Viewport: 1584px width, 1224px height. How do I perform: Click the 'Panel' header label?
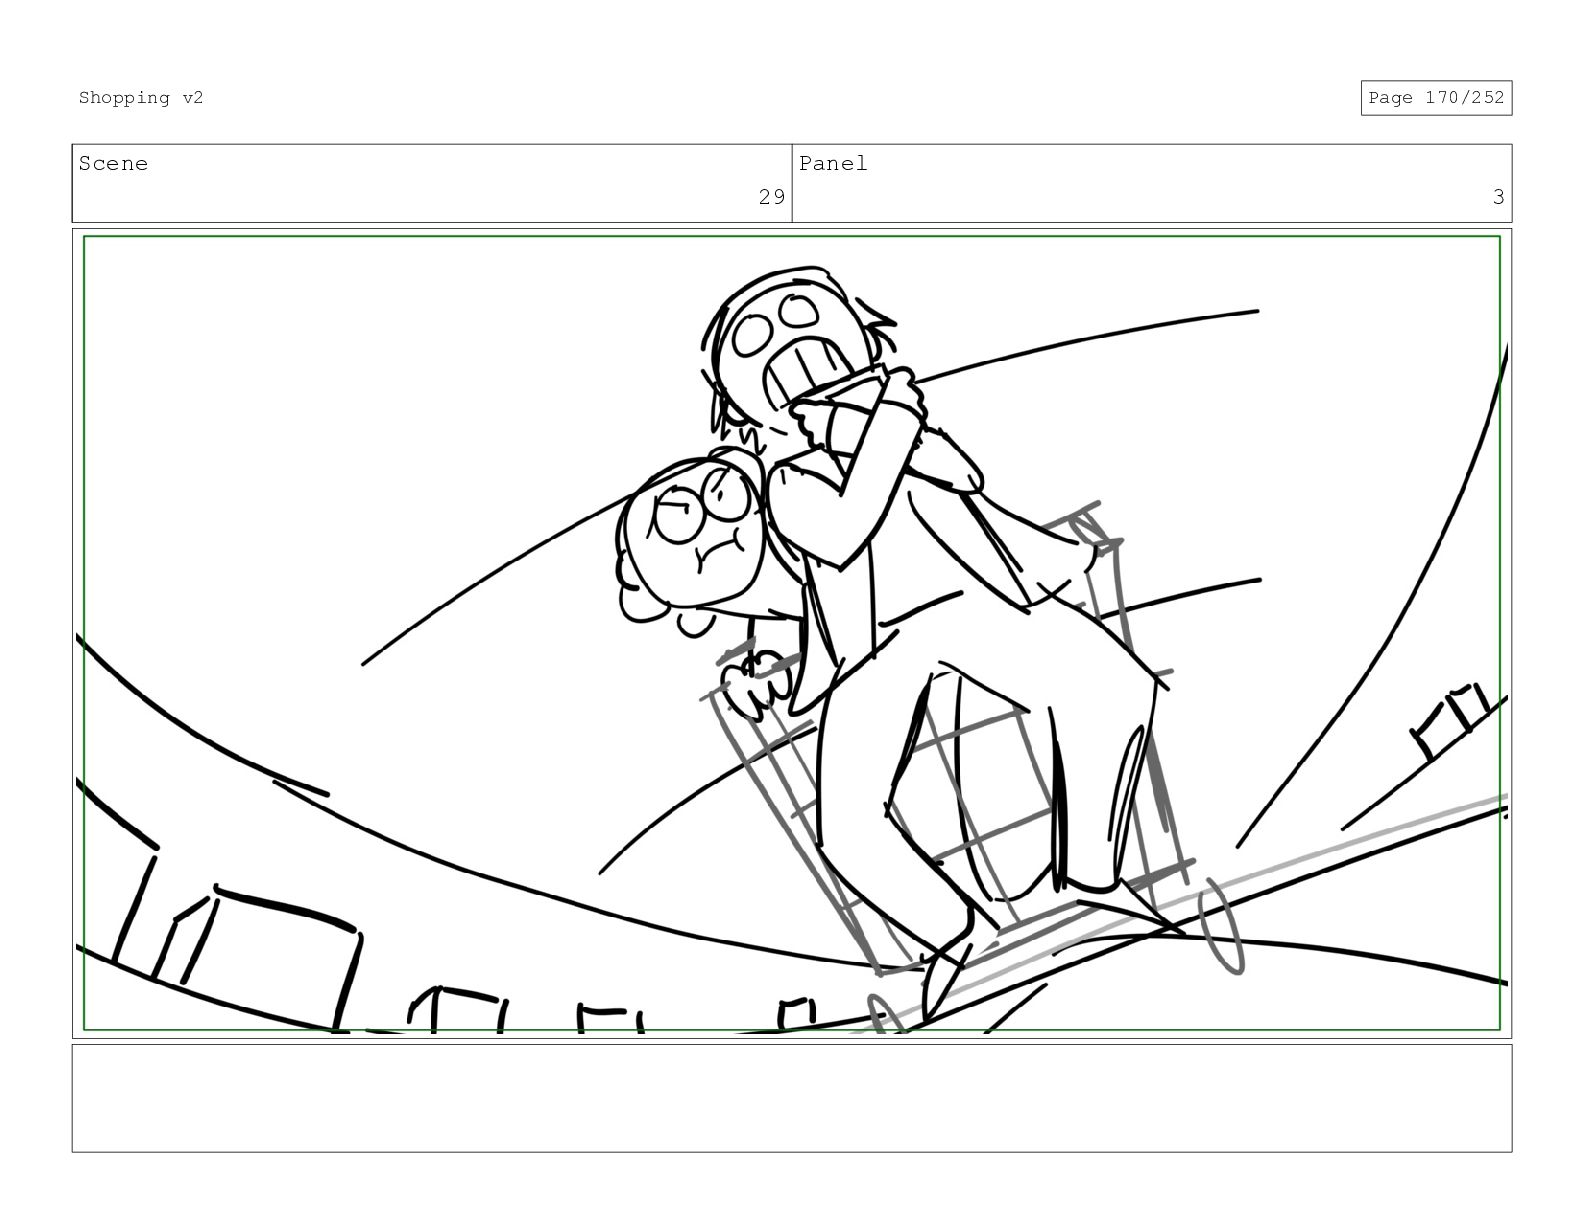coord(833,164)
